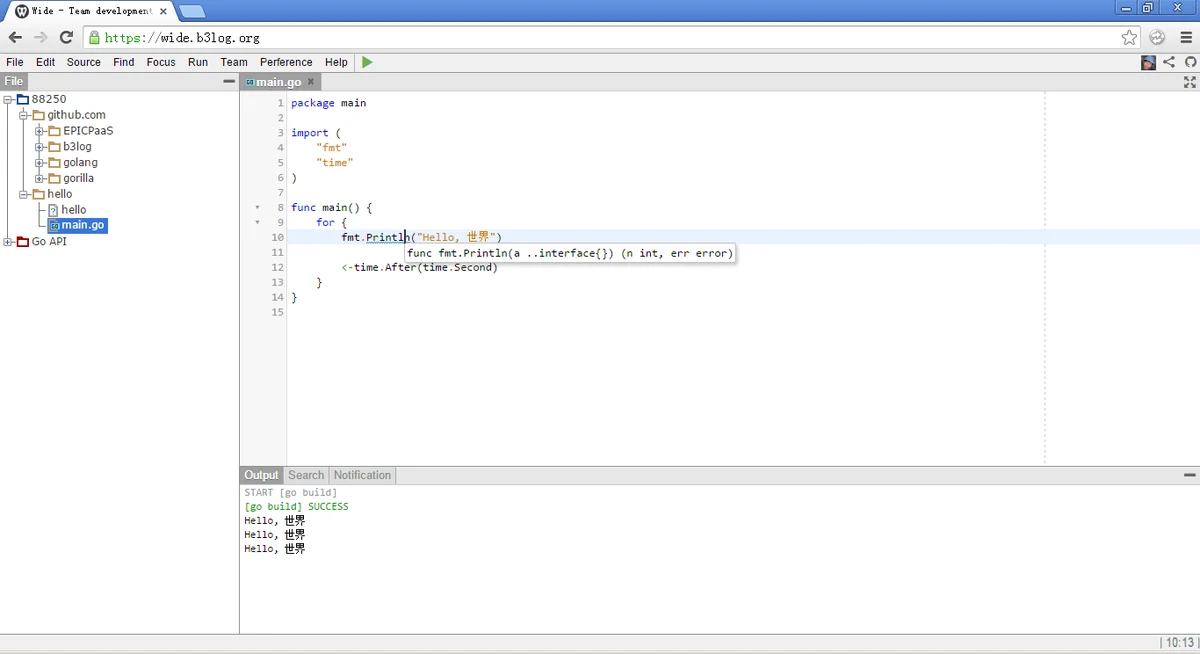Open the Help menu
This screenshot has height=654, width=1200.
[336, 62]
